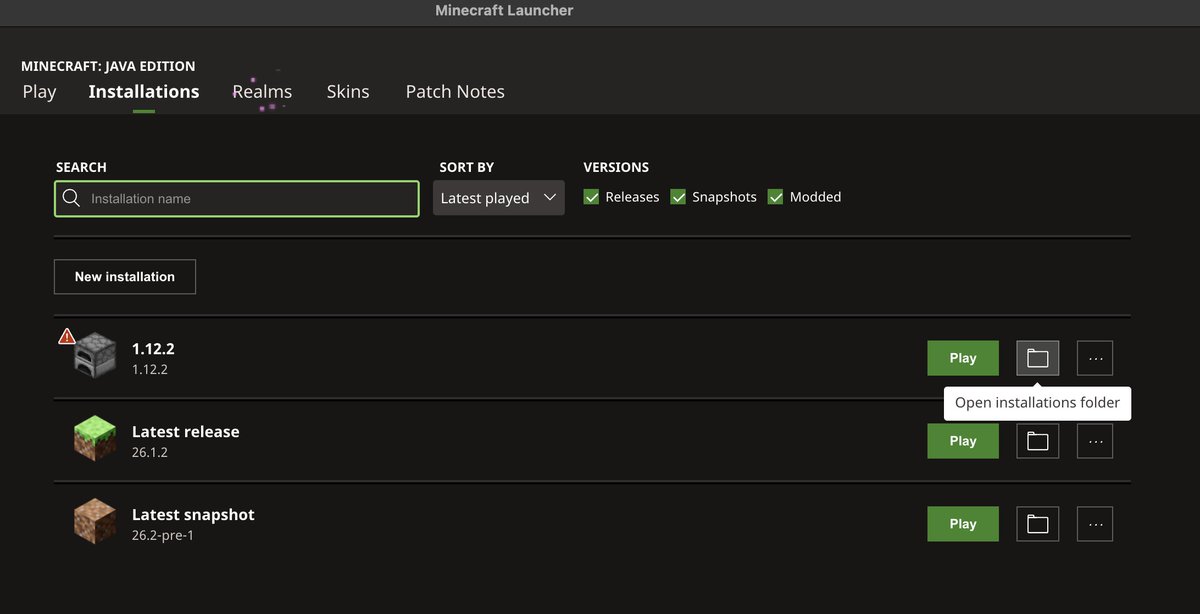
Task: Click the red warning triangle on 1.12.2
Action: 67,336
